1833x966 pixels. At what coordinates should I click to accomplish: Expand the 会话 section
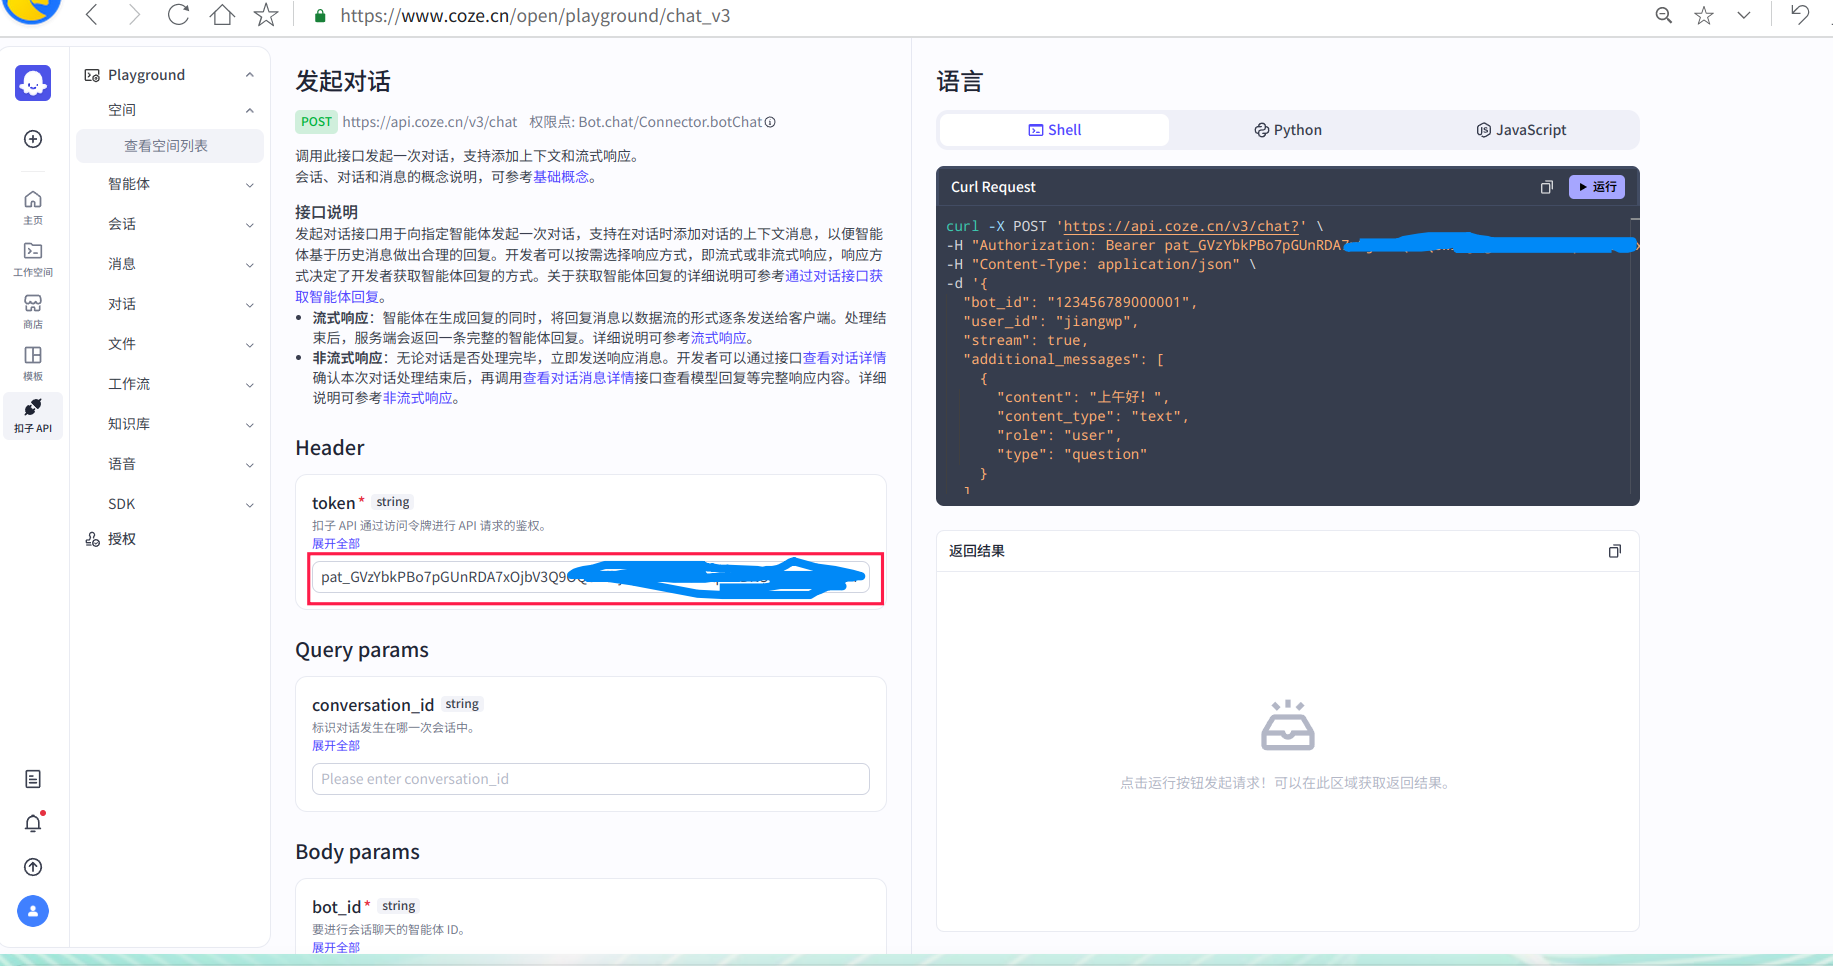point(250,225)
